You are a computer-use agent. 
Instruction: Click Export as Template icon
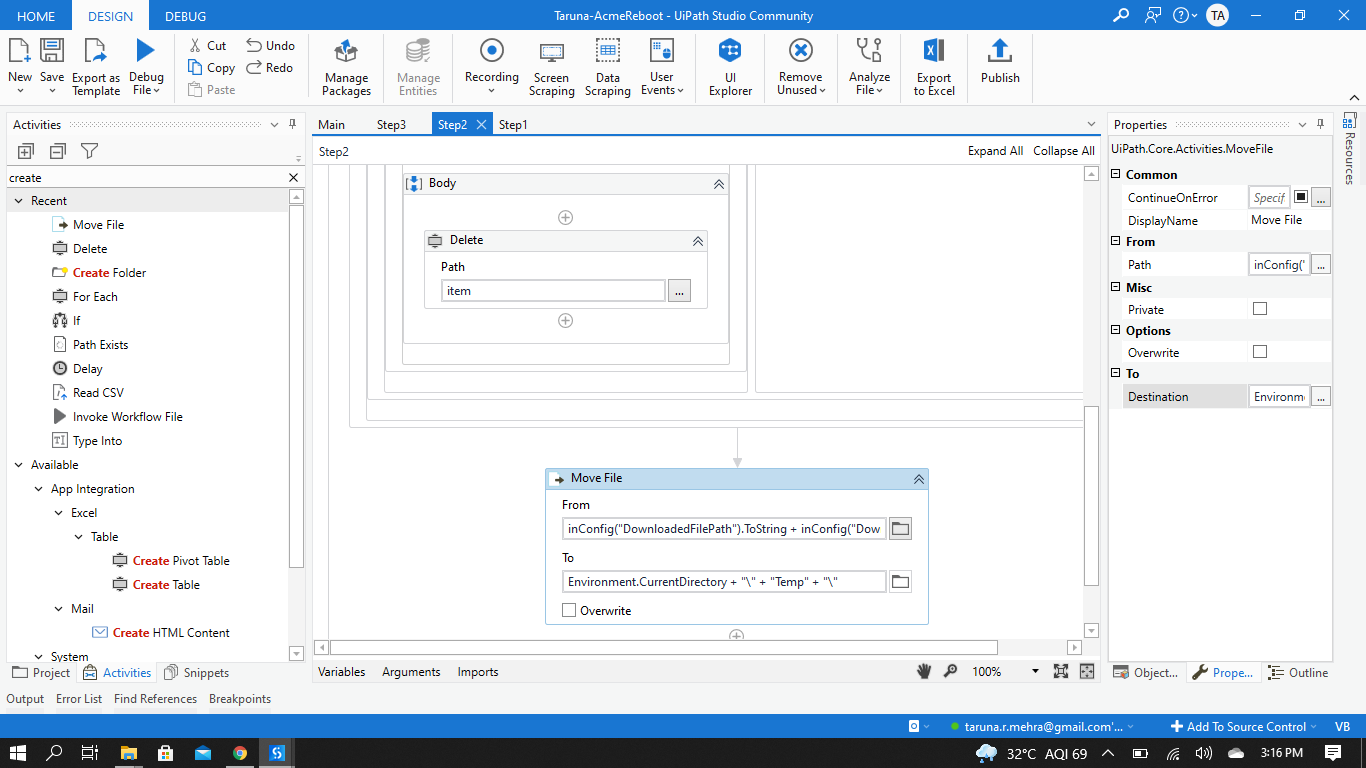pos(96,50)
